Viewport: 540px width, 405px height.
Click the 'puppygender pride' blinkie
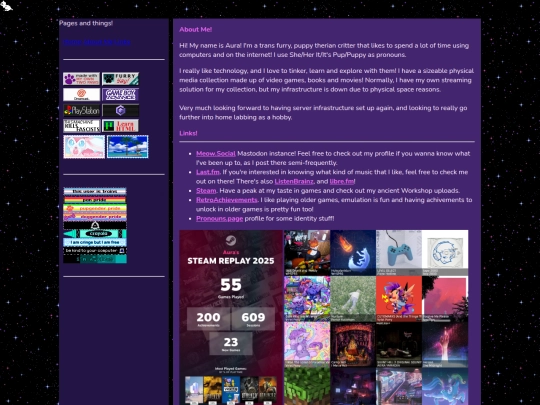click(x=95, y=208)
